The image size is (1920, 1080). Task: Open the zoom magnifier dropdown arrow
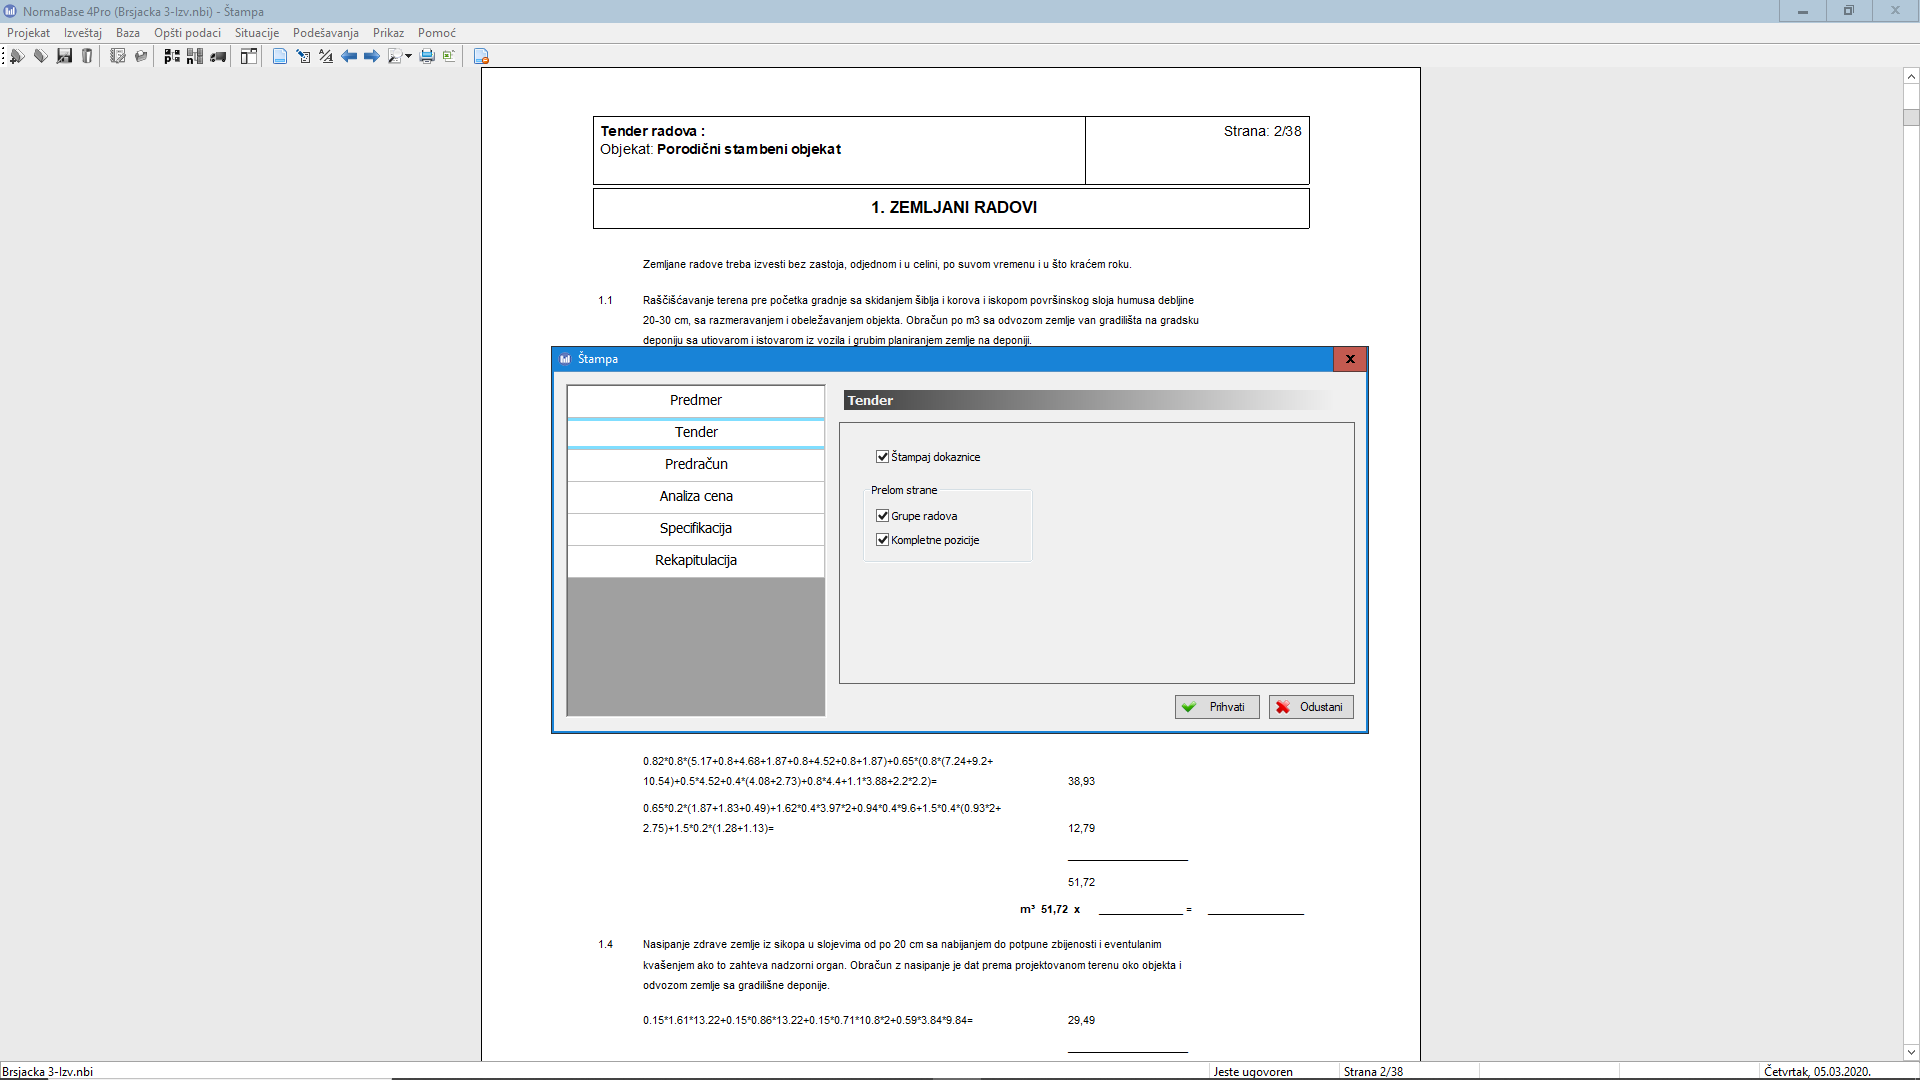[408, 56]
